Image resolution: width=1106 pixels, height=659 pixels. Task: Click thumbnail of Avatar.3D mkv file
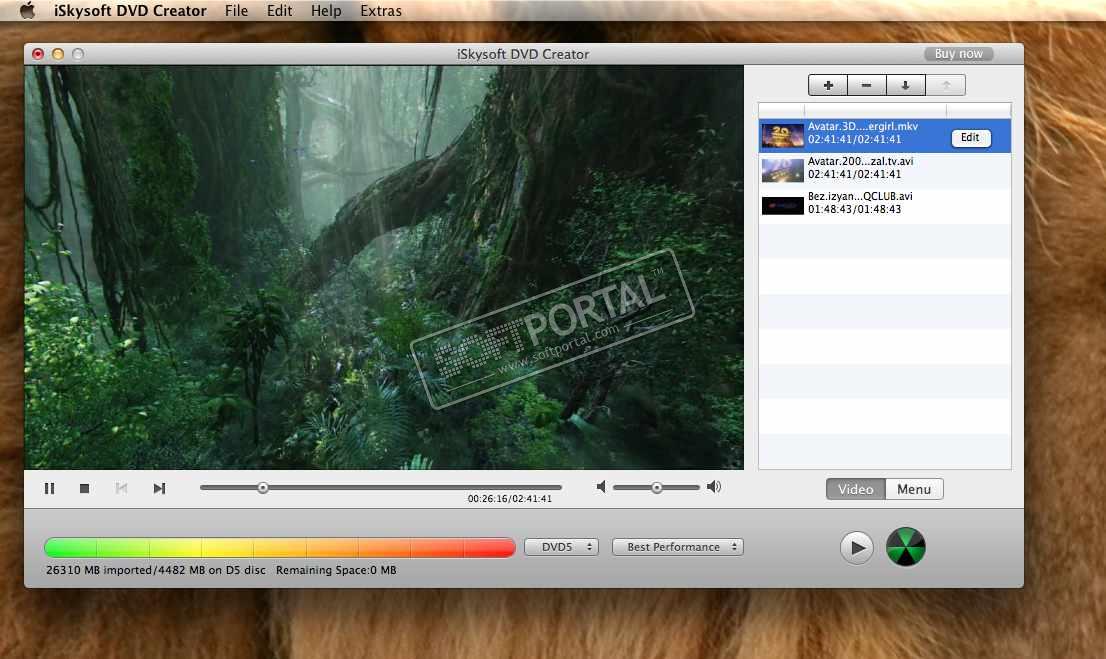782,135
